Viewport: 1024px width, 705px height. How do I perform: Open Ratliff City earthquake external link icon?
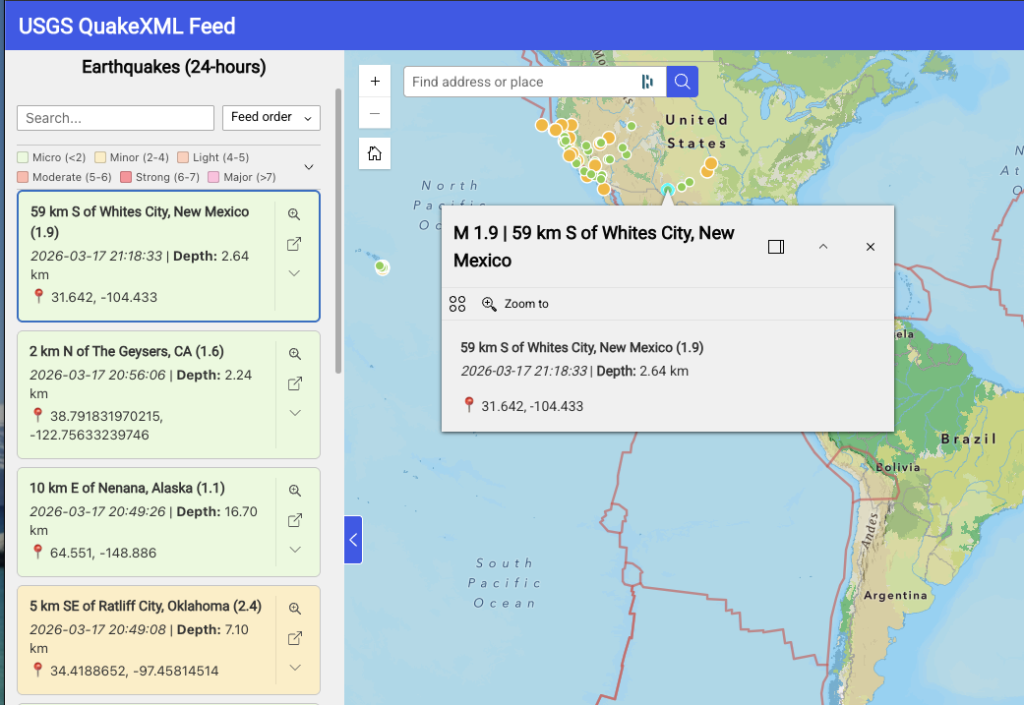click(295, 638)
